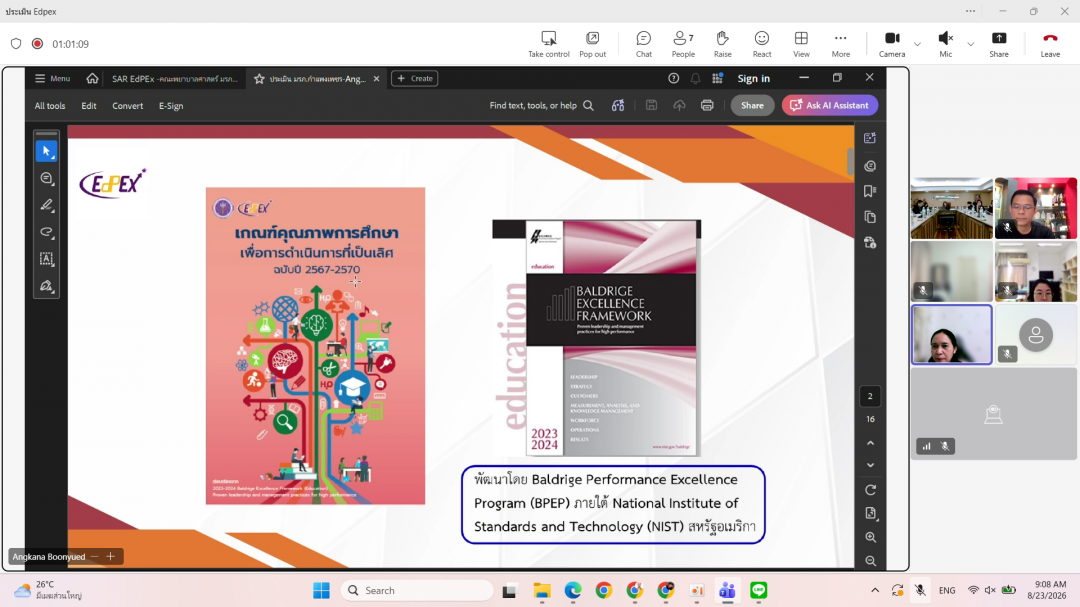The height and width of the screenshot is (607, 1080).
Task: Switch to the SAR EdPEx tab
Action: tap(174, 79)
